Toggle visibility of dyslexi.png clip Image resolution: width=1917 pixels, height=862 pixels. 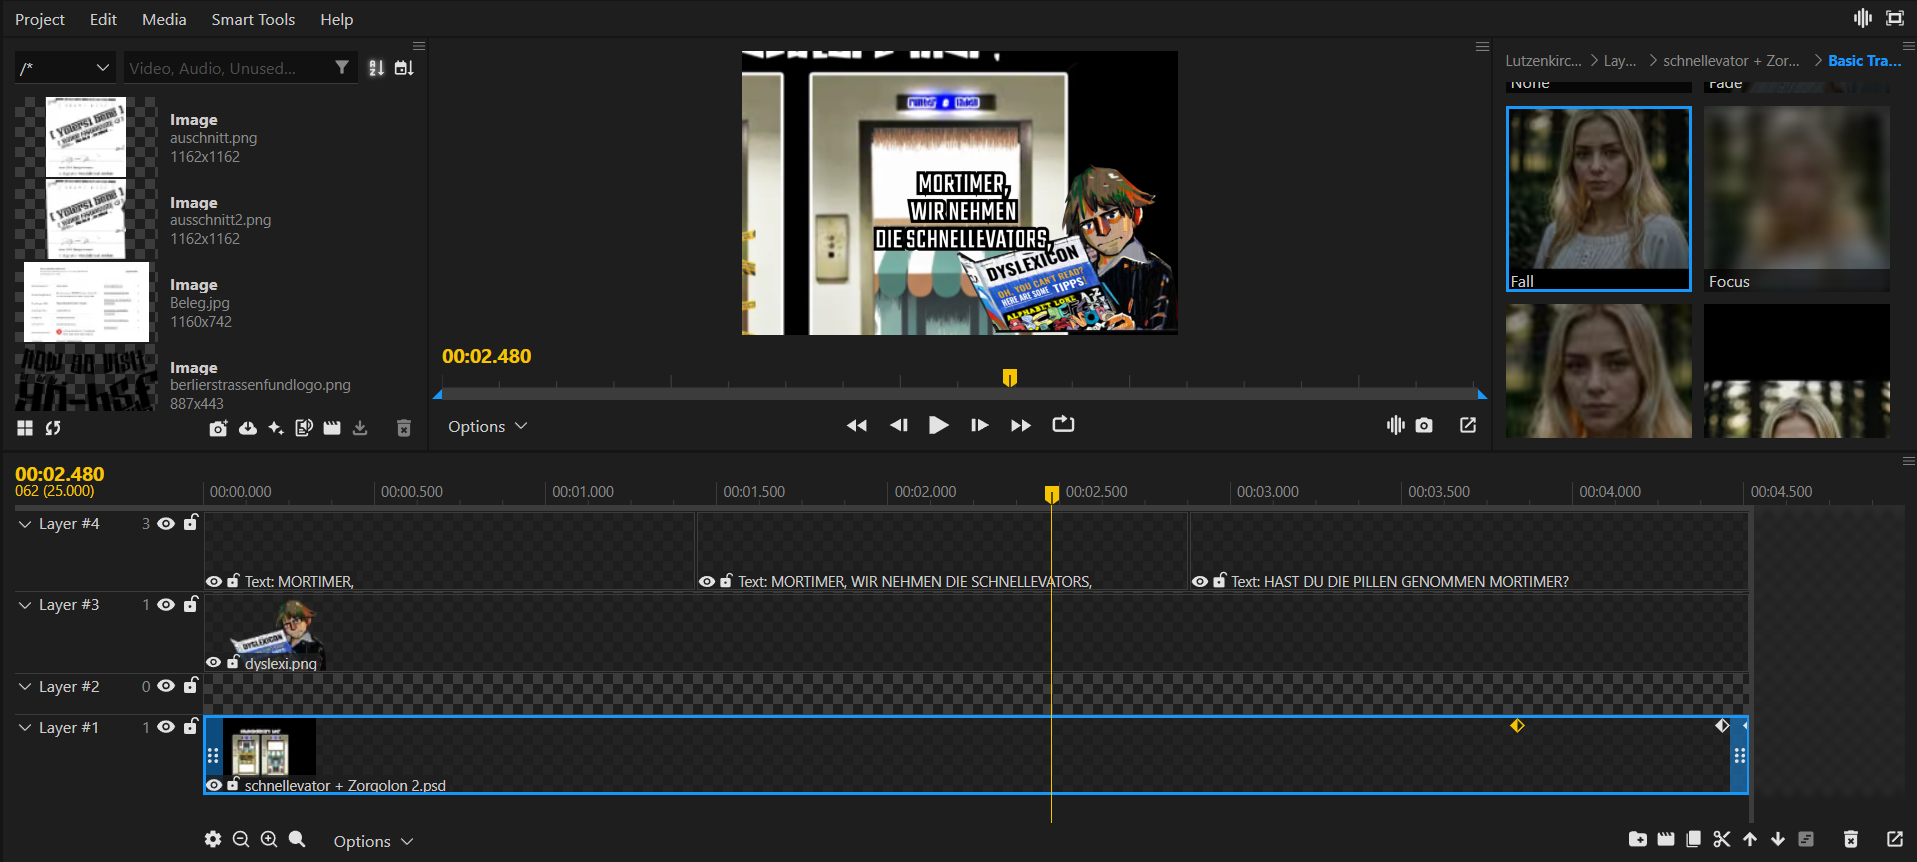coord(214,663)
